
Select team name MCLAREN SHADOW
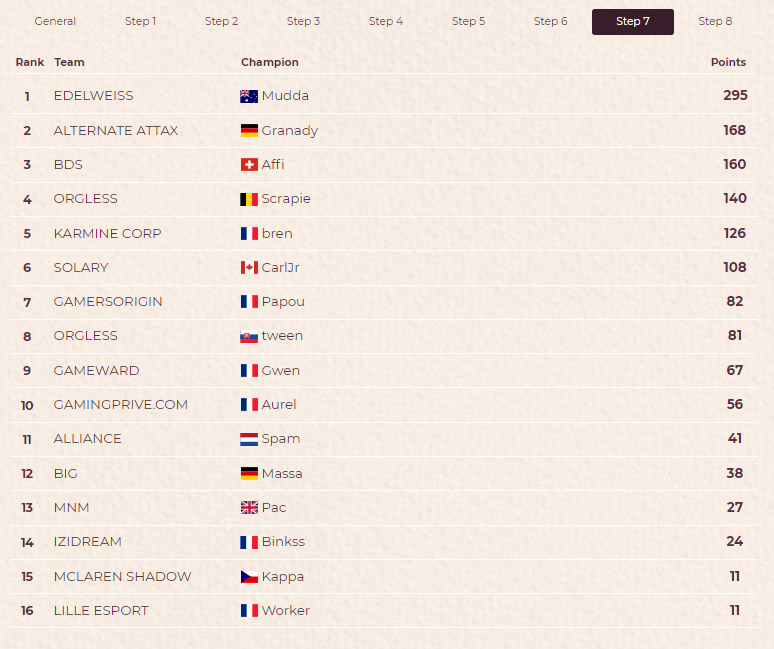122,576
